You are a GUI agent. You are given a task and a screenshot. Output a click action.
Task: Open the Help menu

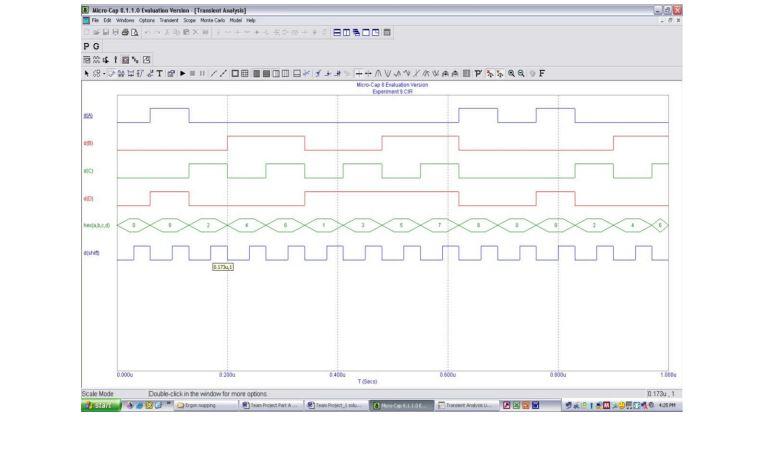pyautogui.click(x=251, y=21)
